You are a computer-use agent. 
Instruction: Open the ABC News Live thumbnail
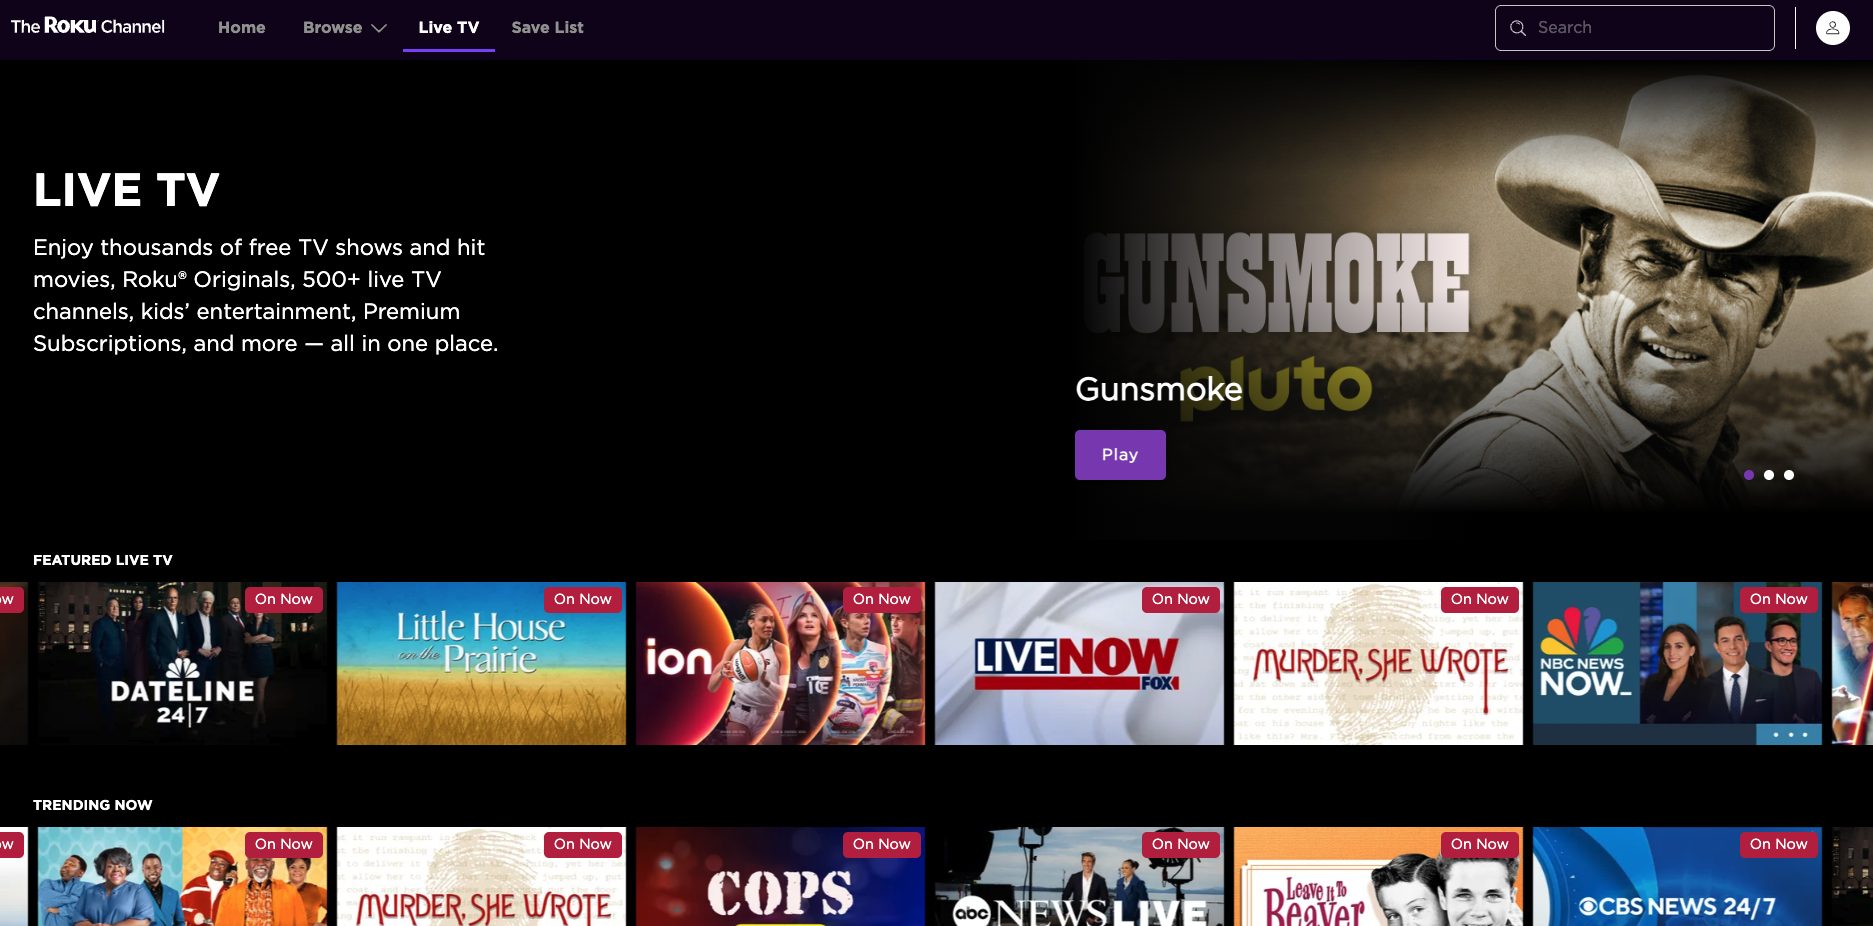pos(1079,876)
